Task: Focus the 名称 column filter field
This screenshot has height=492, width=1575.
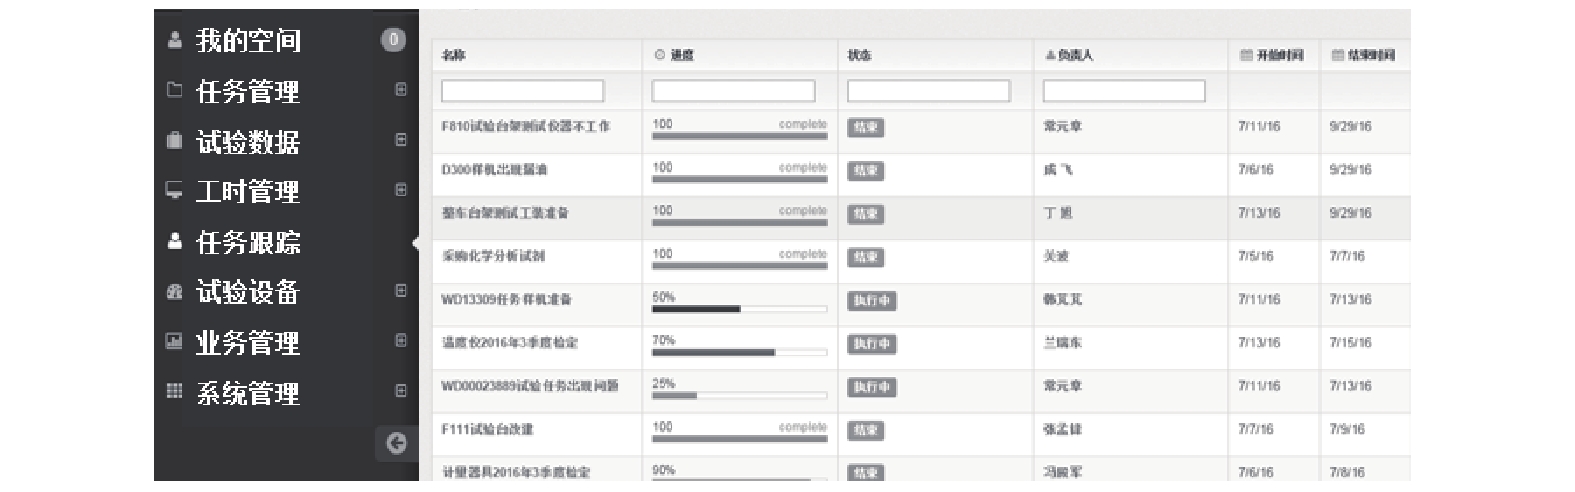Action: point(522,91)
